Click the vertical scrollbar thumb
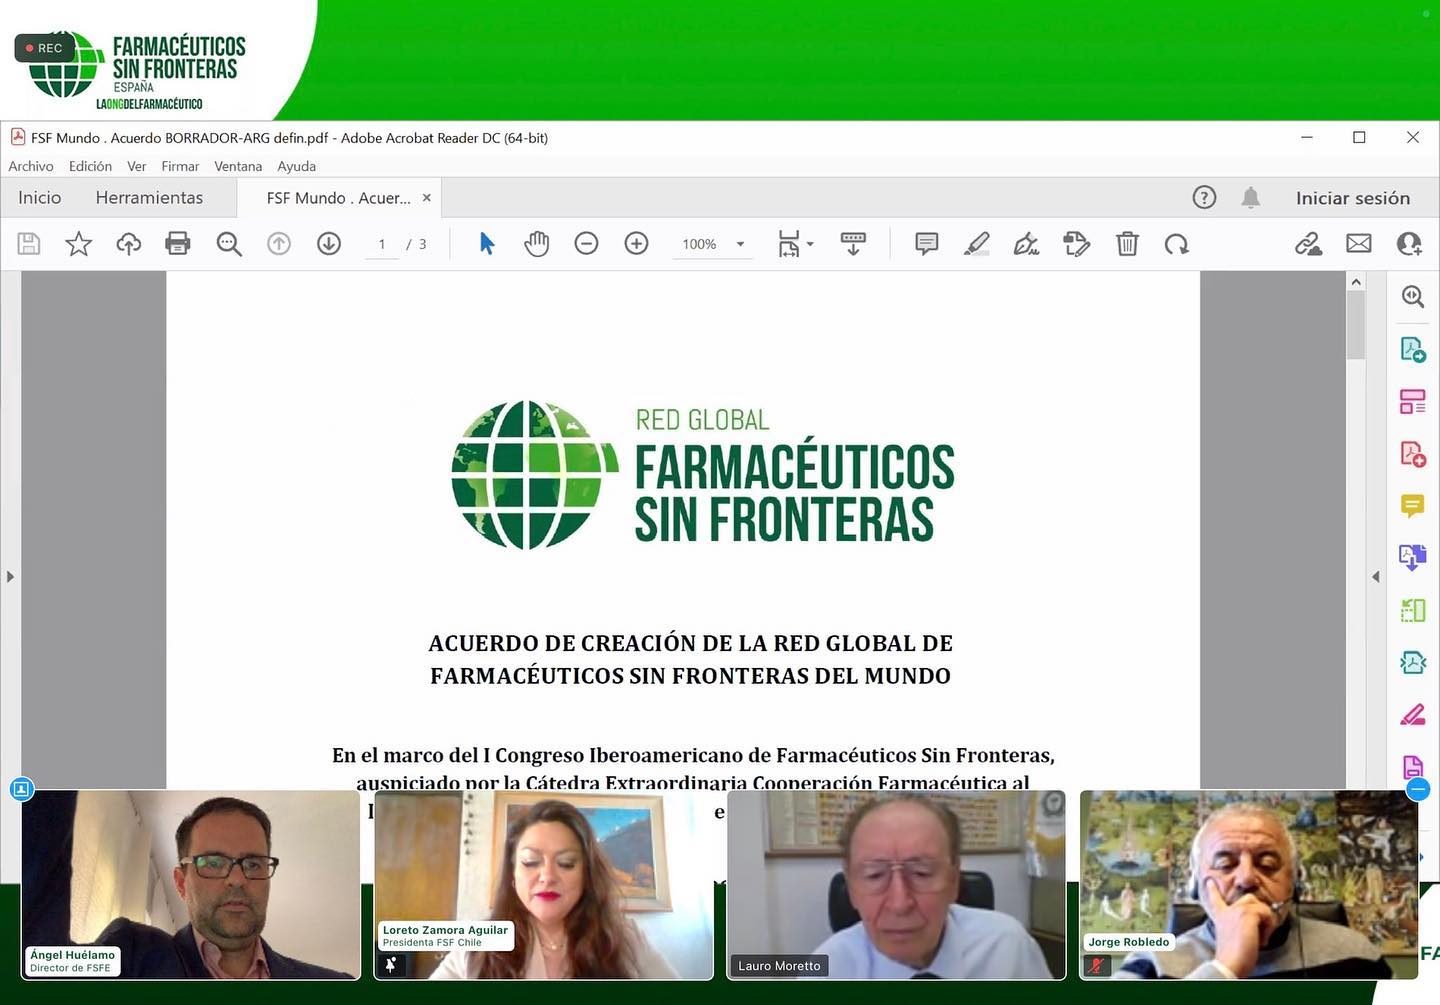This screenshot has width=1440, height=1005. (1356, 324)
